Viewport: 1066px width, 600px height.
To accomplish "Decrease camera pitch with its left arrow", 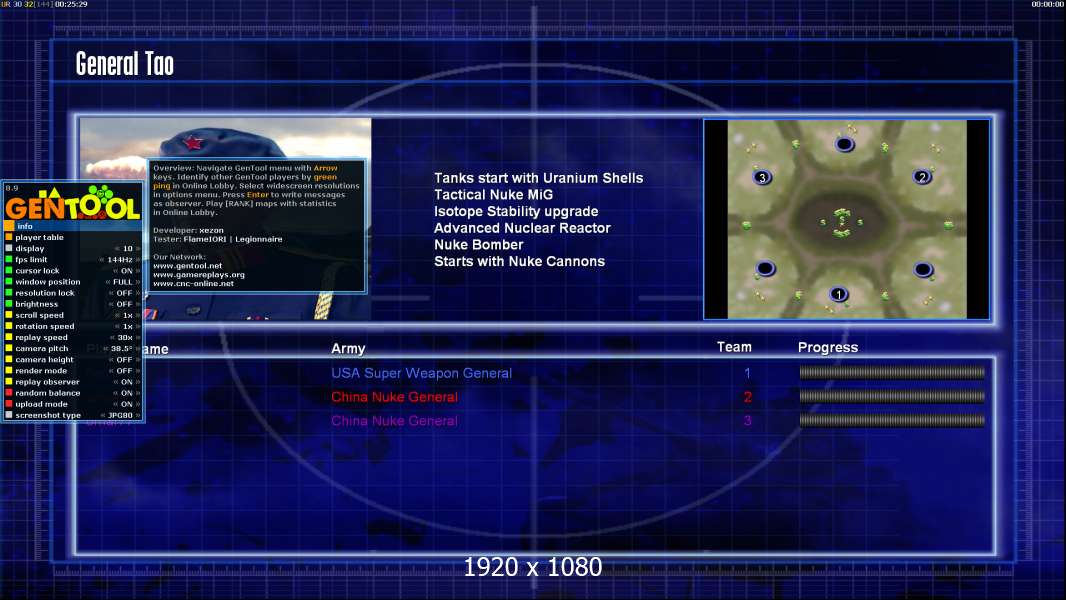I will (105, 349).
